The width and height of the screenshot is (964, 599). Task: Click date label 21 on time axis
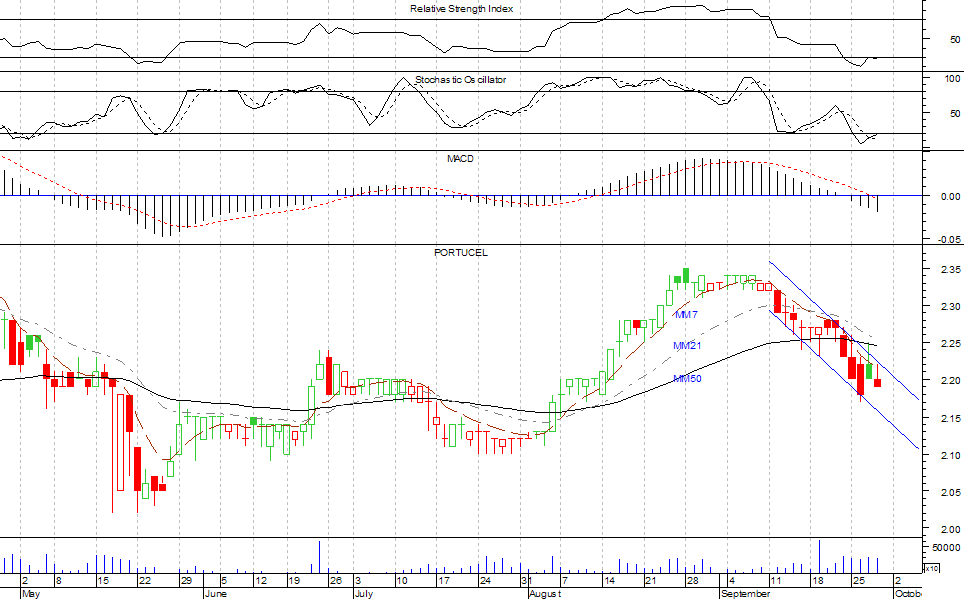(x=651, y=581)
